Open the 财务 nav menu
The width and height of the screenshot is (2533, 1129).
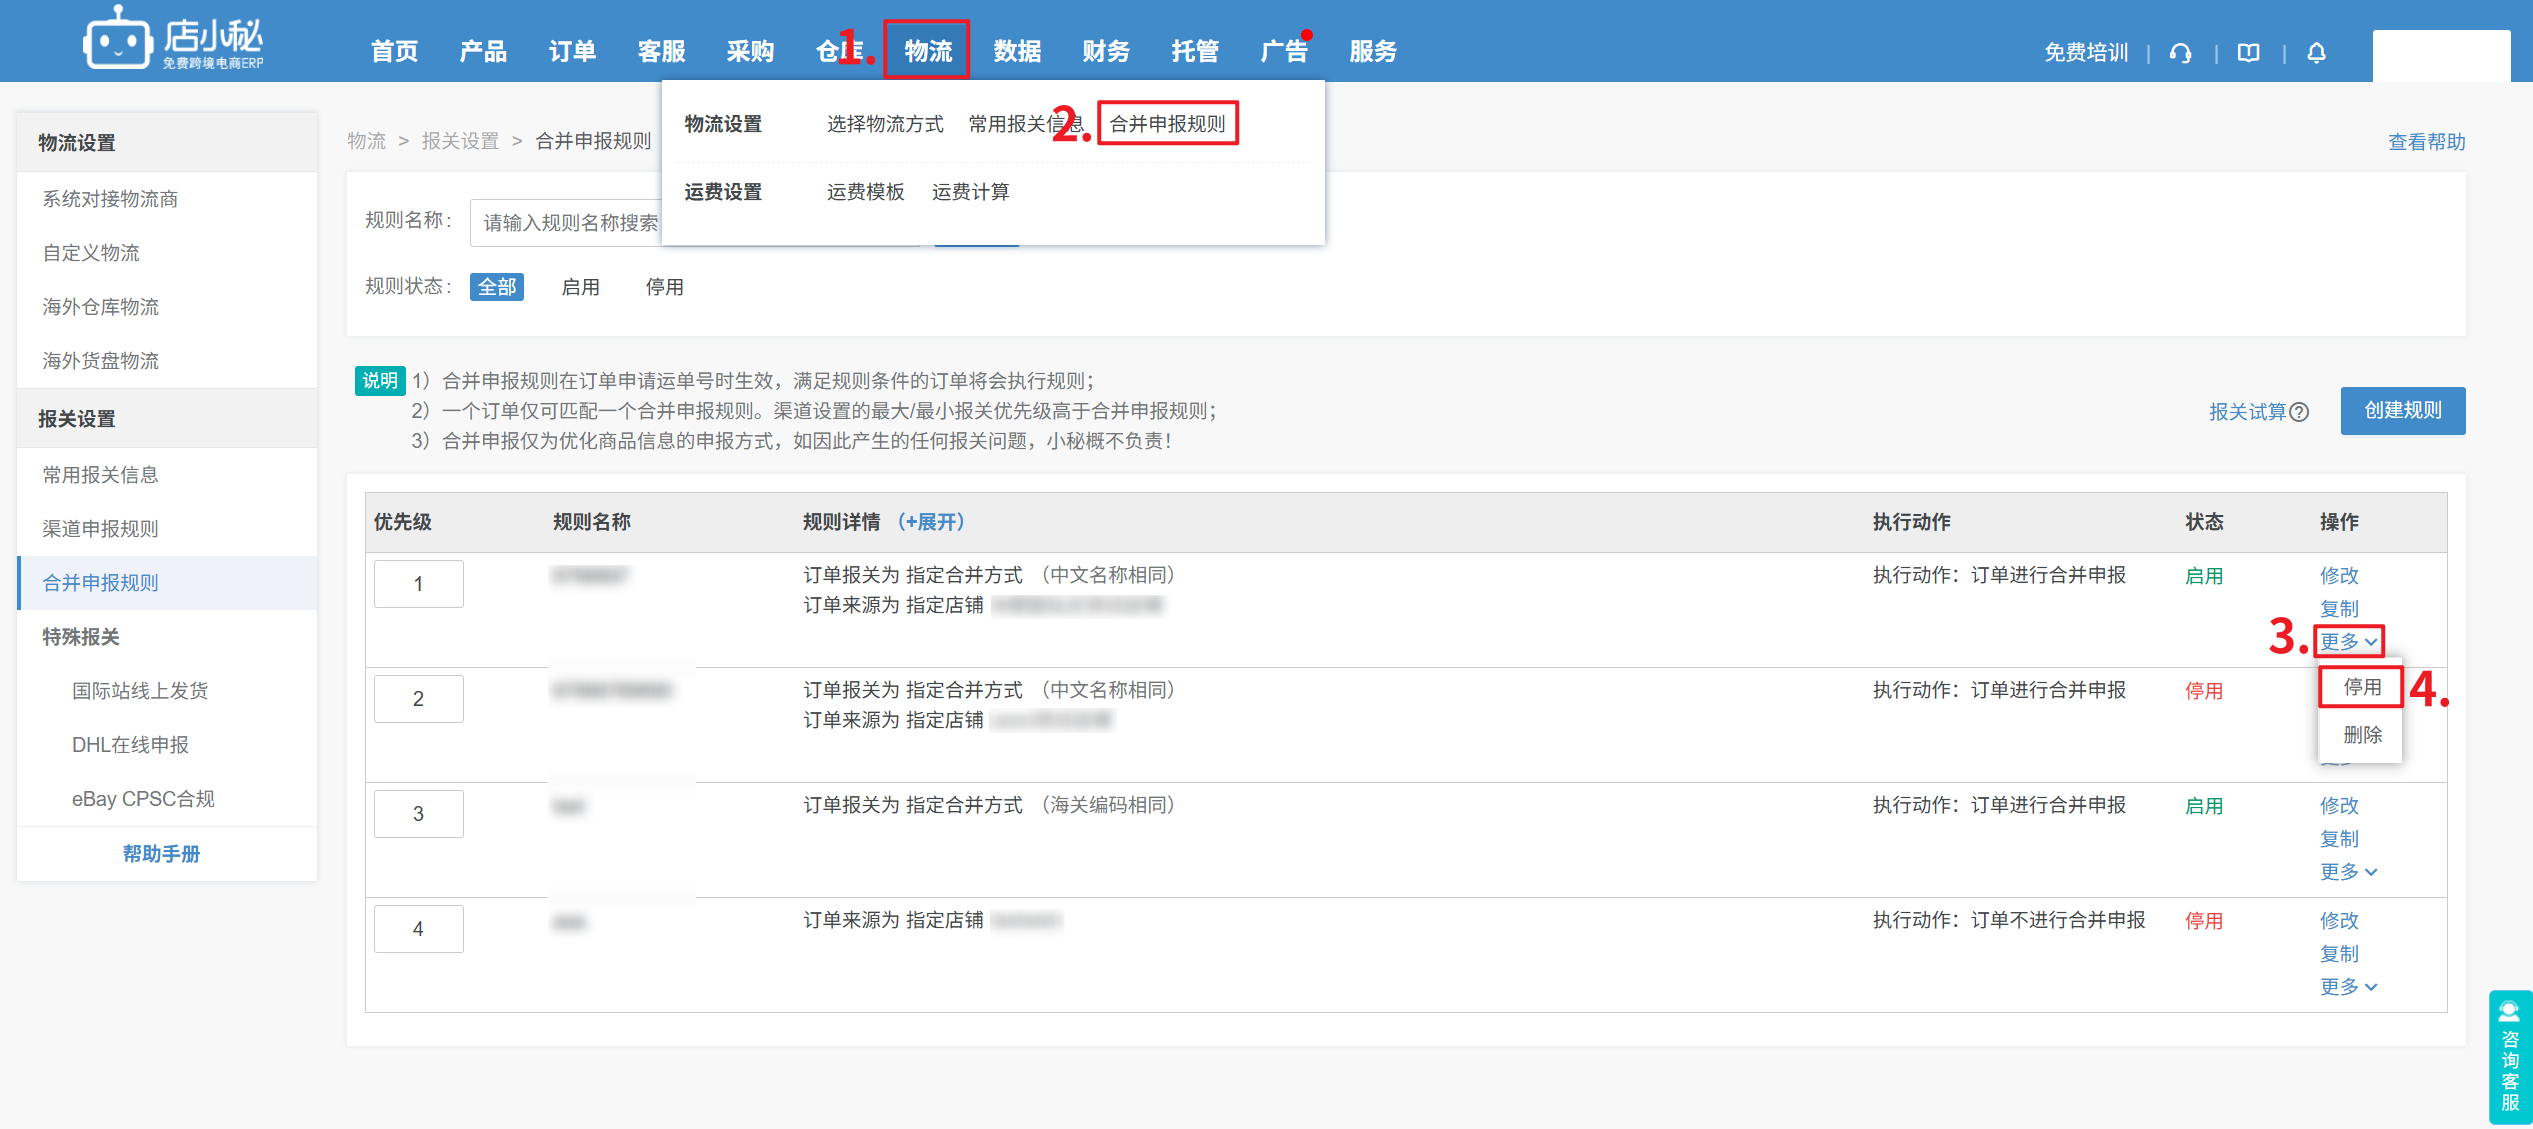click(x=1107, y=51)
